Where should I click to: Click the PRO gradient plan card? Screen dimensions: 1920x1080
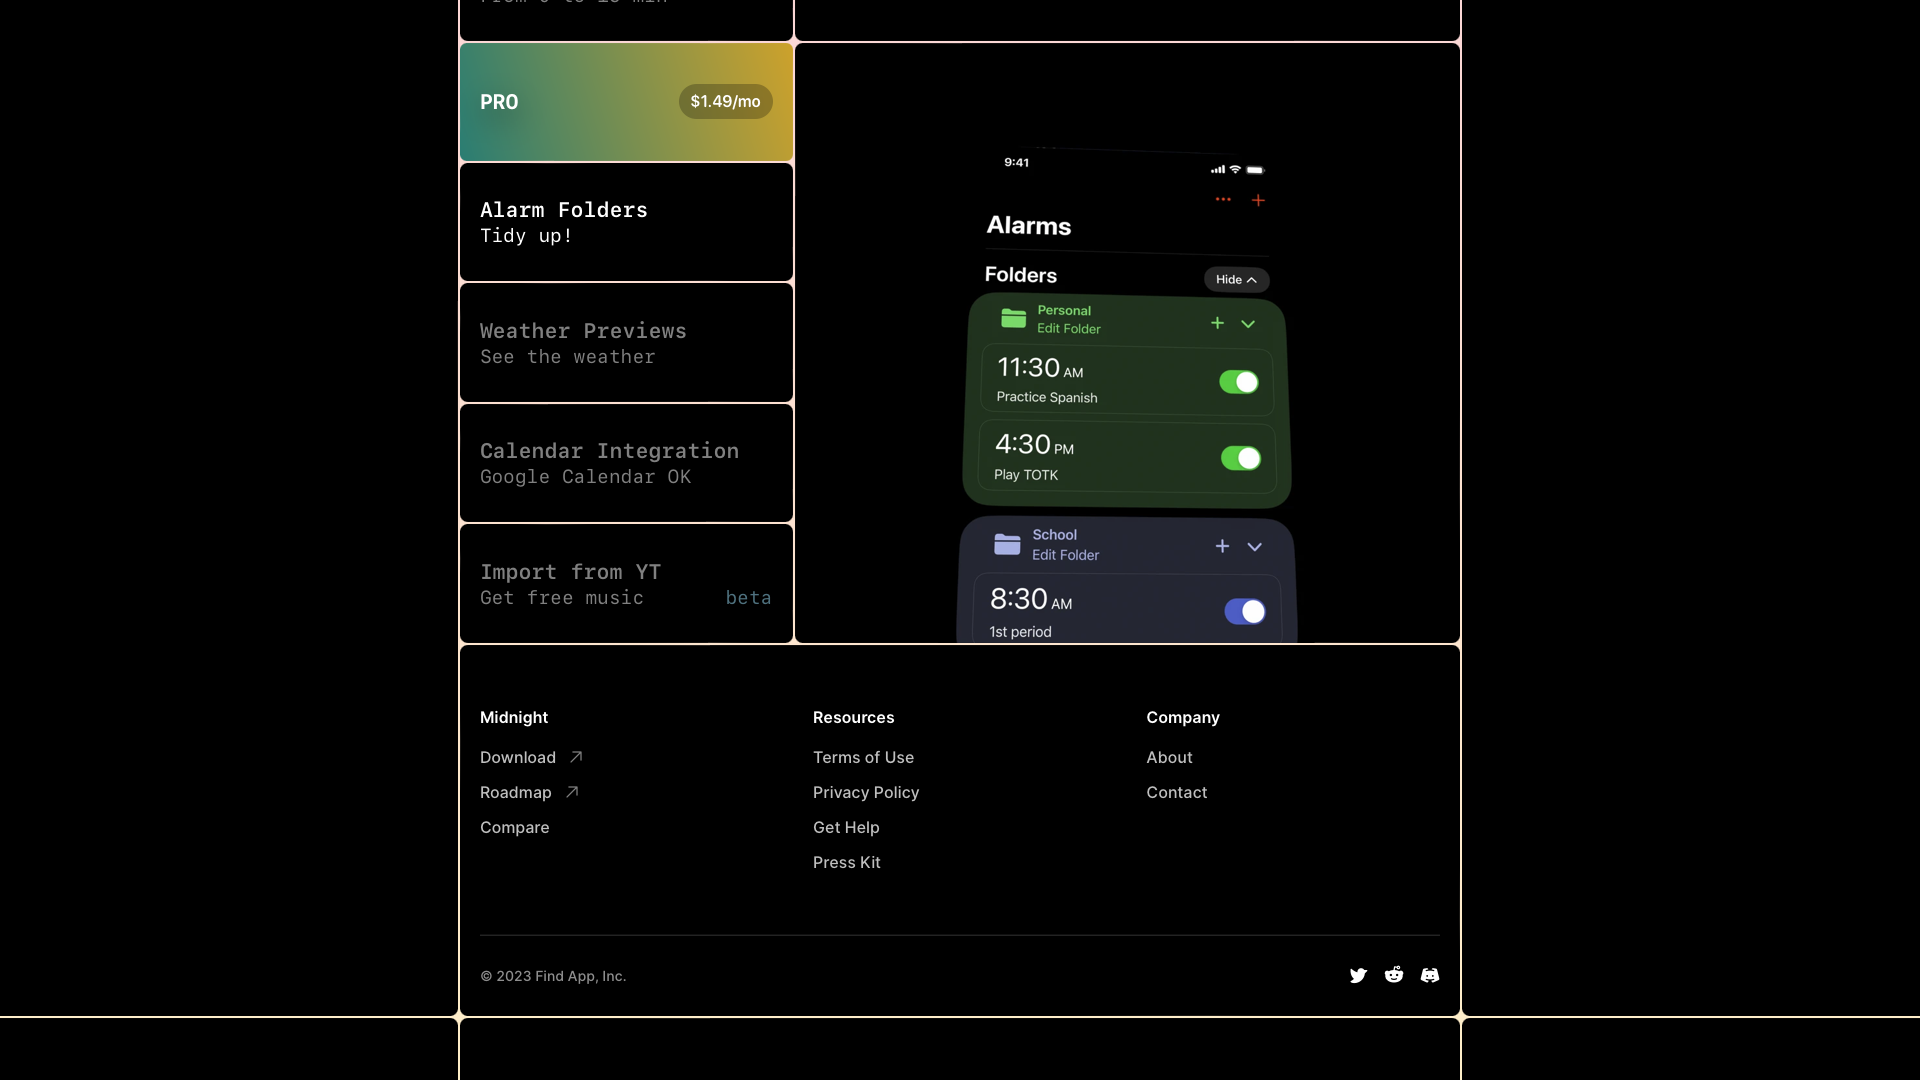click(626, 102)
